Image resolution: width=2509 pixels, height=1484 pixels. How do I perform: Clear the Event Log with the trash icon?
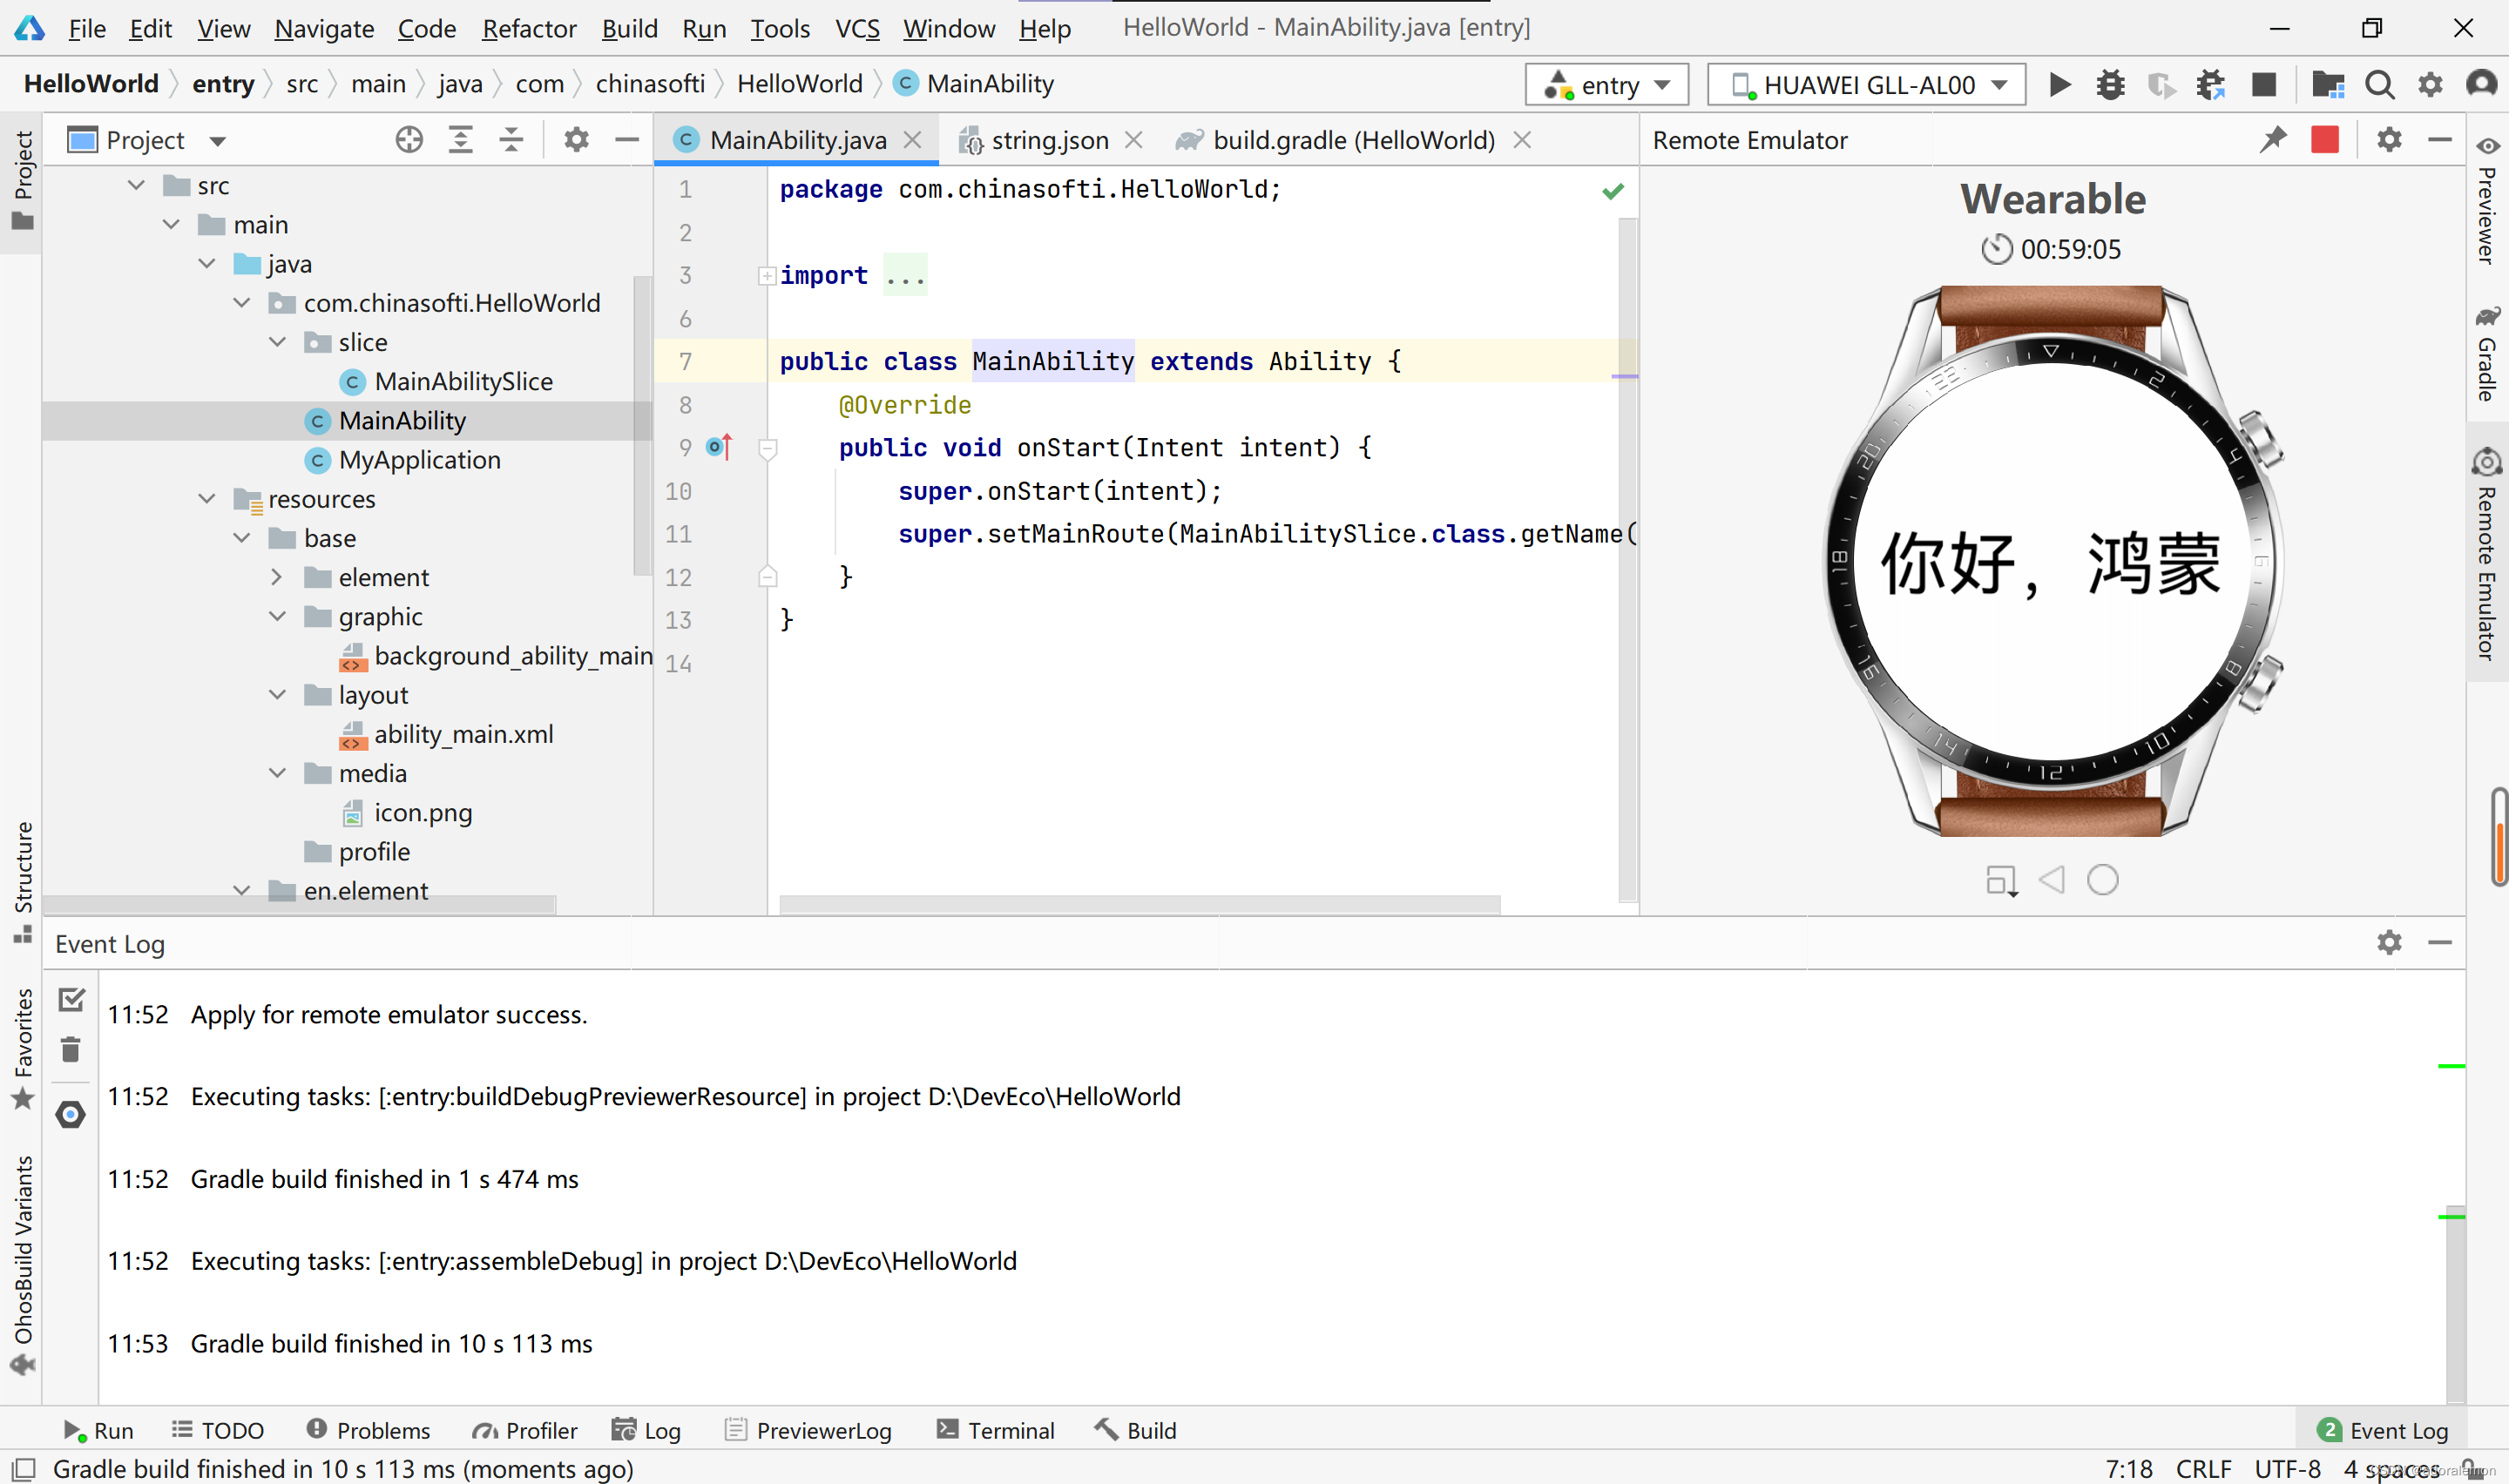pos(71,1049)
